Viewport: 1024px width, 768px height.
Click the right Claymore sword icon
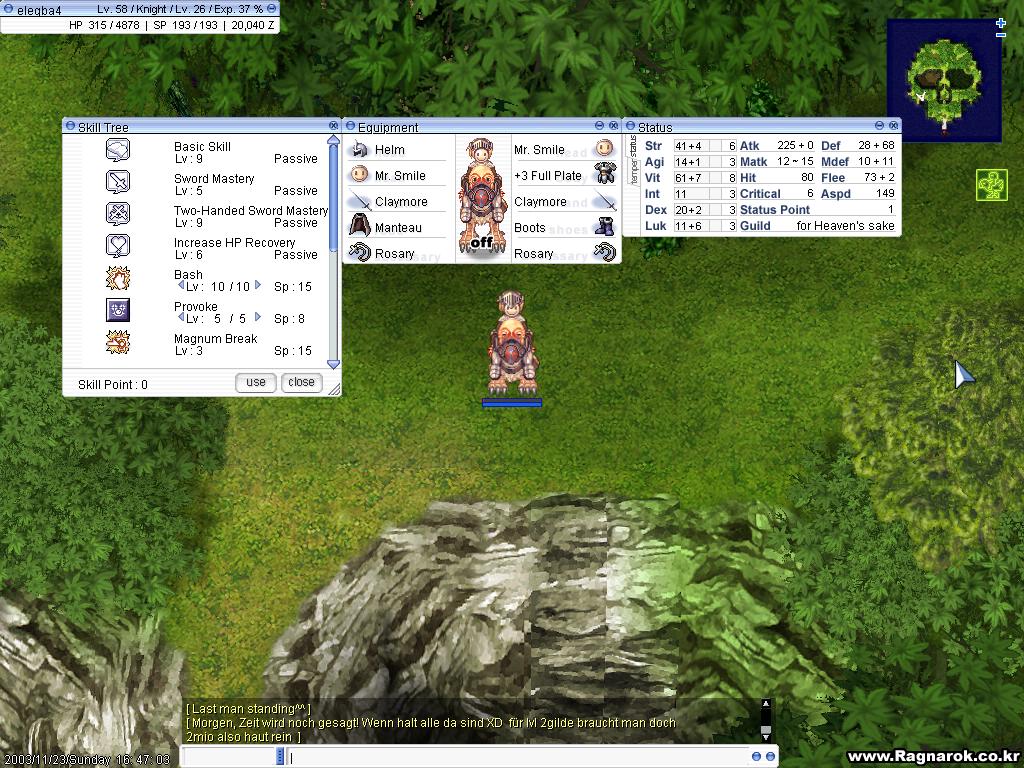point(605,201)
